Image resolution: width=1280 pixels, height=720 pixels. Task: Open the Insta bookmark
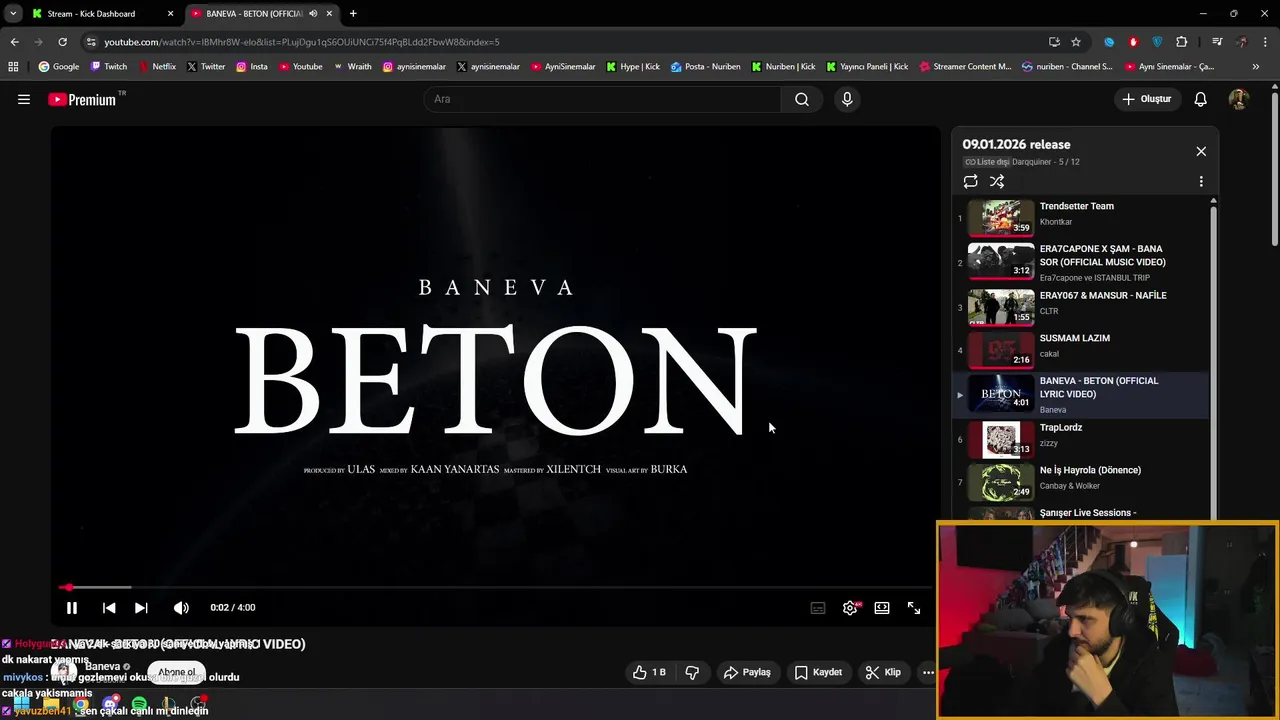tap(252, 67)
